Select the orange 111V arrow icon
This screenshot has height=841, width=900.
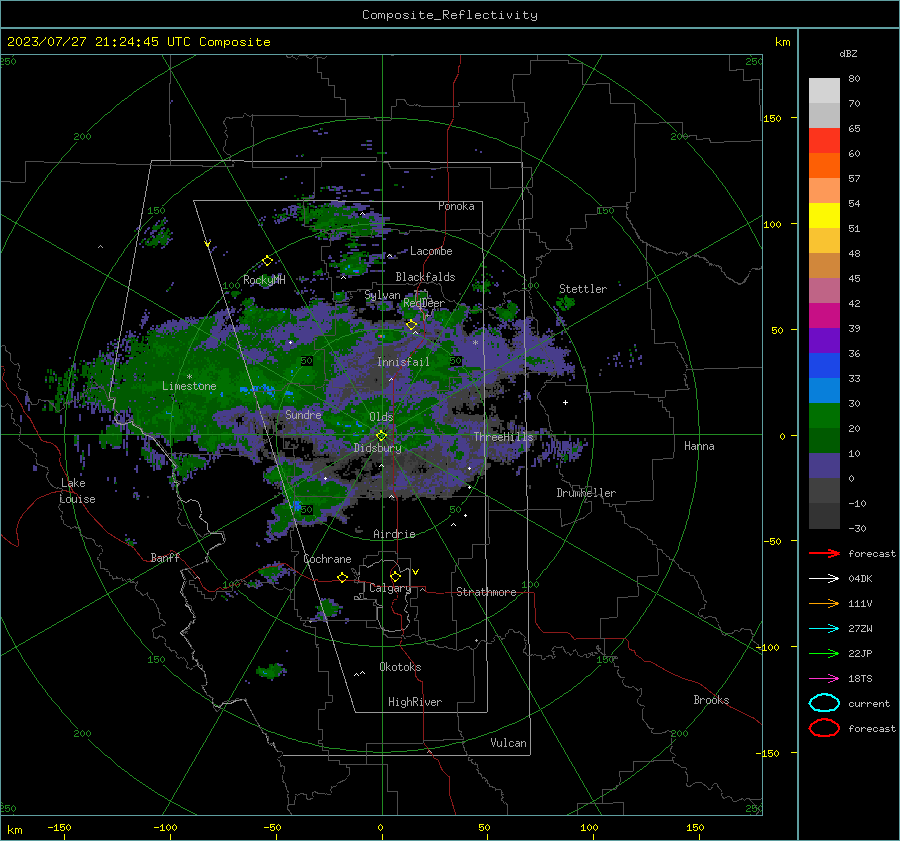824,603
